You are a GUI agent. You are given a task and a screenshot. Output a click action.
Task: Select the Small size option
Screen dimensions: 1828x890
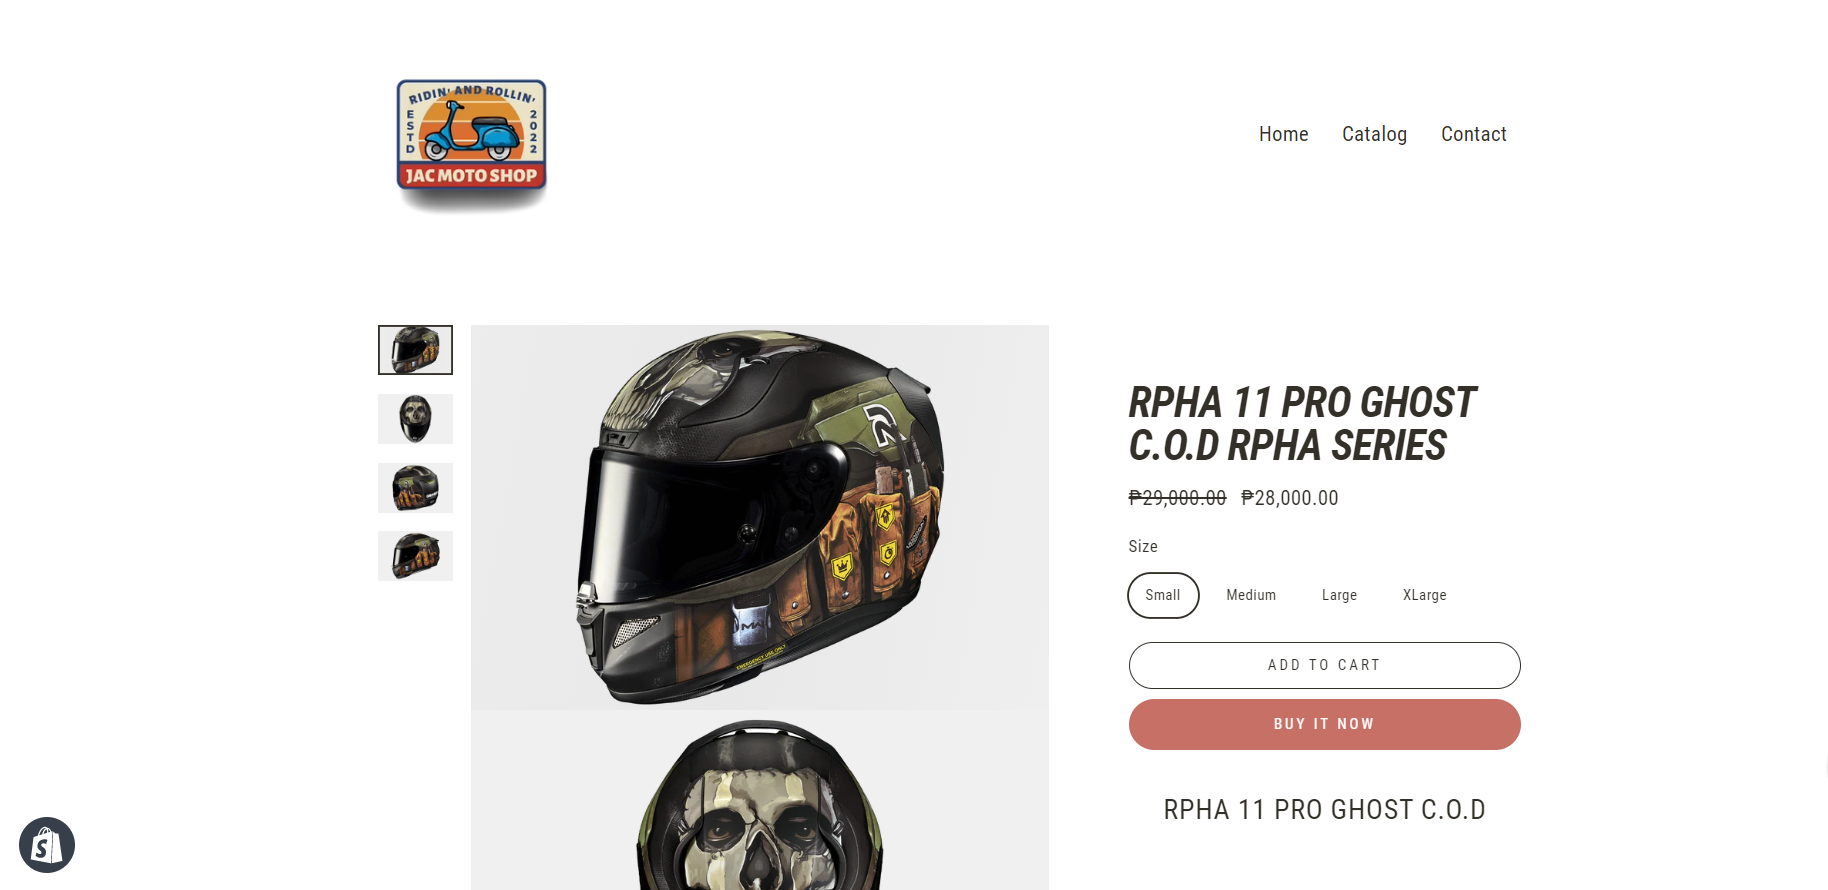point(1163,595)
